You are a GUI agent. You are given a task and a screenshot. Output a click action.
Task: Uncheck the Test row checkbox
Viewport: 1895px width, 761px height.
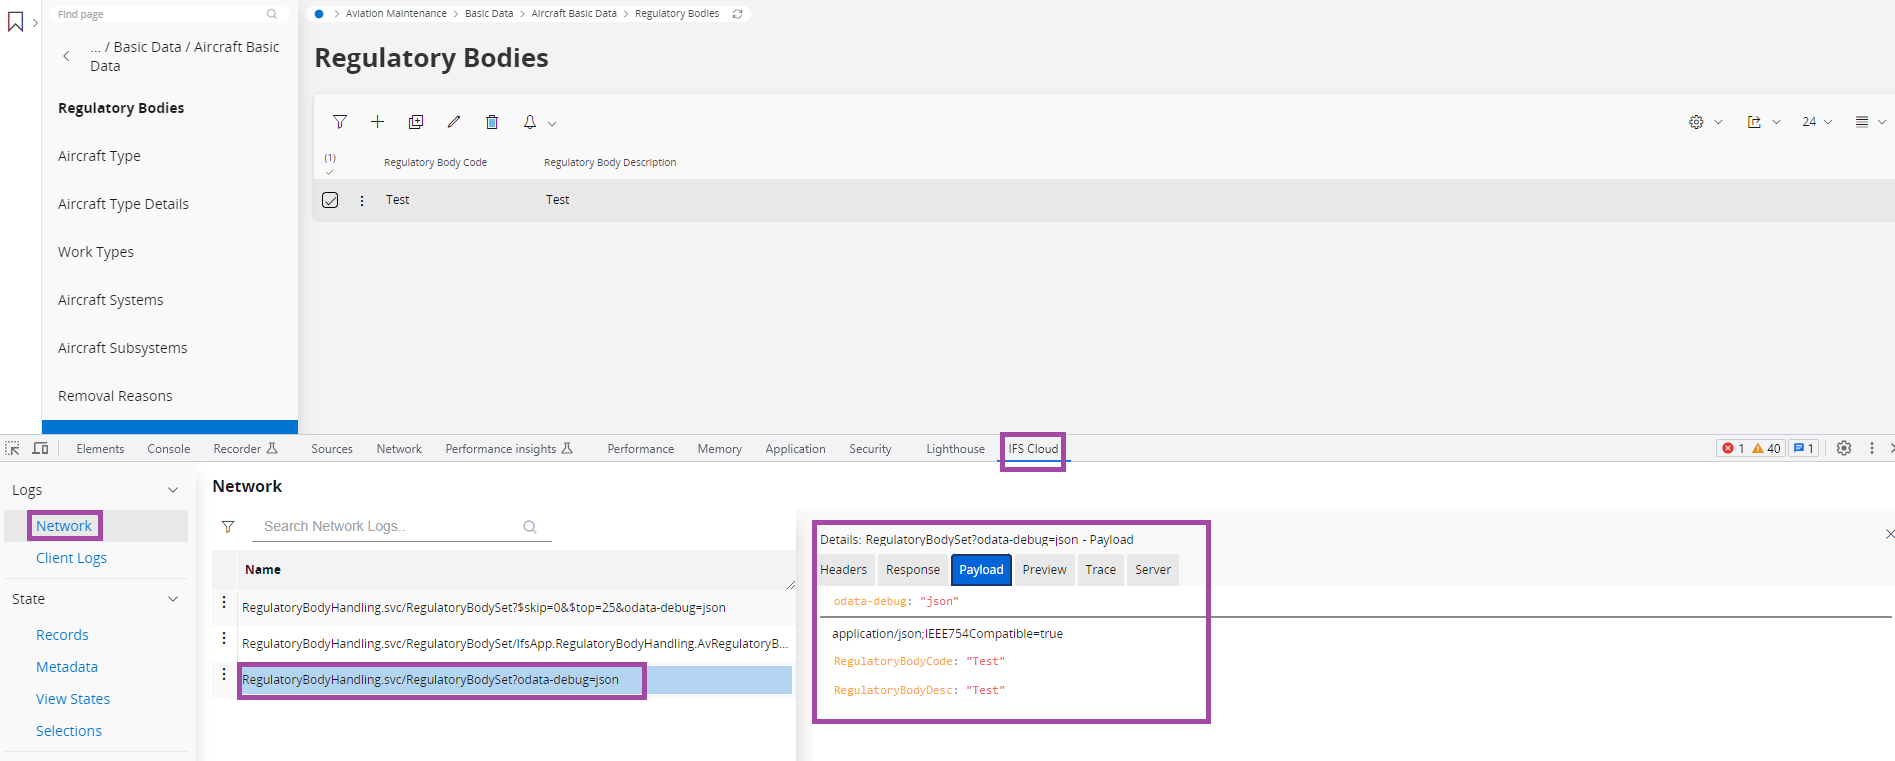pyautogui.click(x=330, y=200)
